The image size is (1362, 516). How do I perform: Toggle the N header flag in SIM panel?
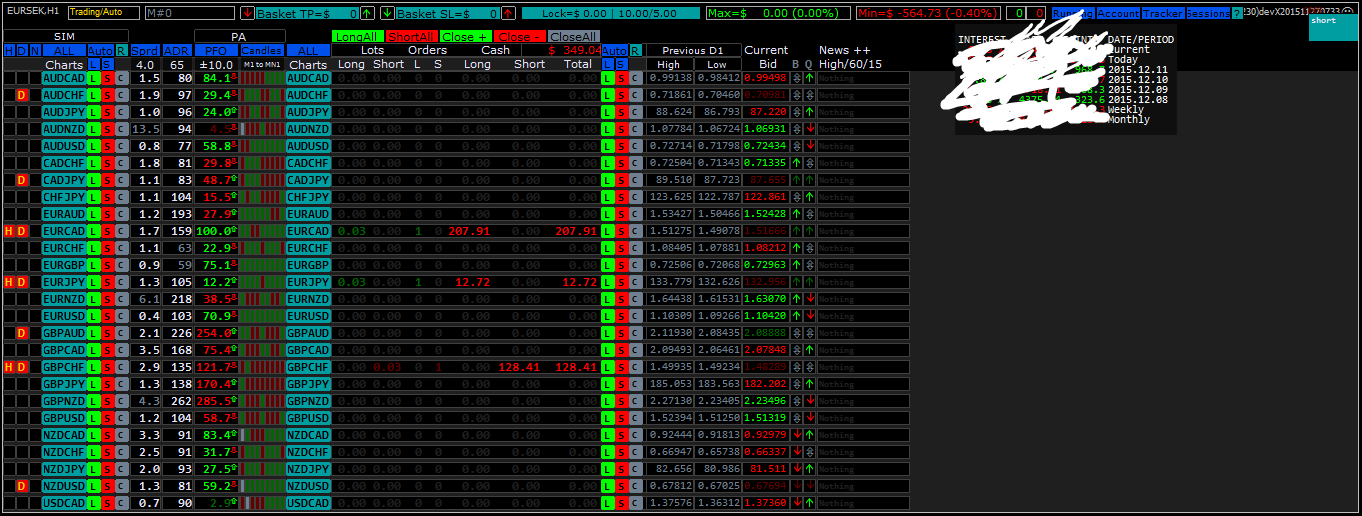[35, 50]
